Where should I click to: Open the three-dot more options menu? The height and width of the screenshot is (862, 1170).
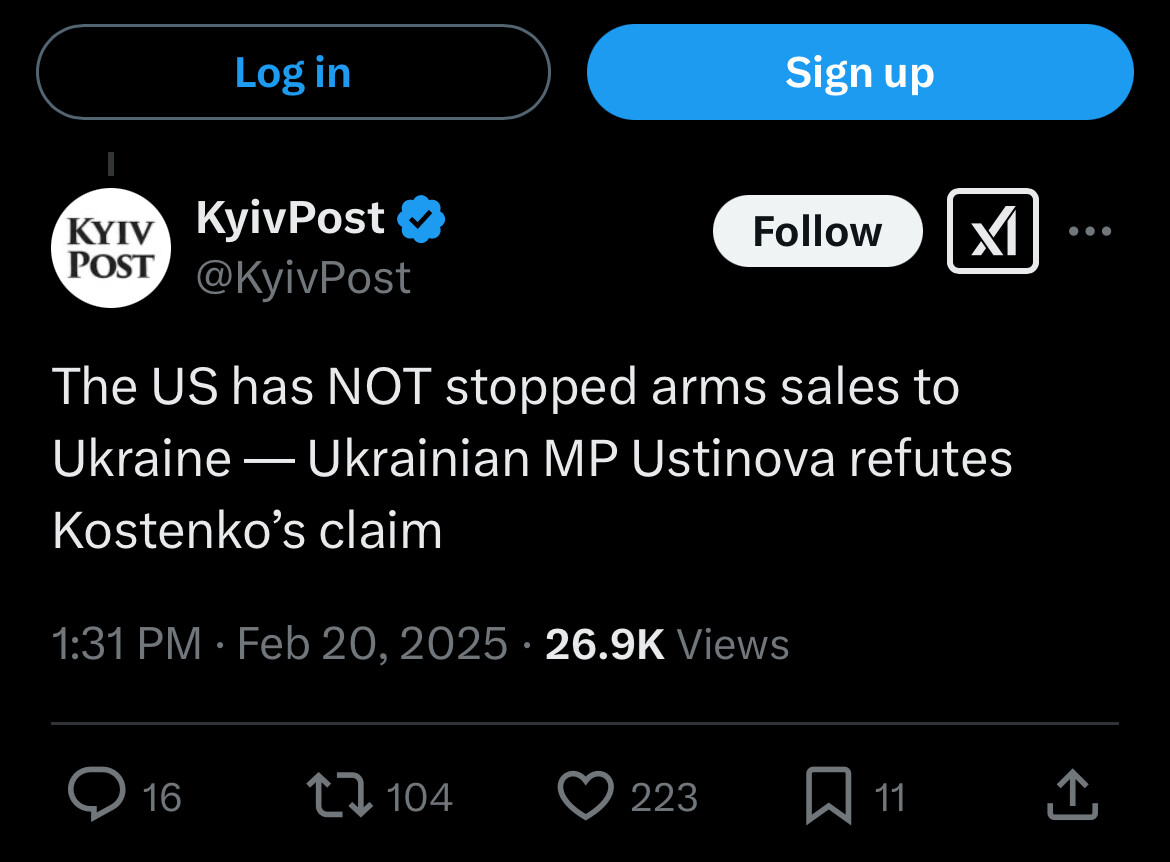pyautogui.click(x=1089, y=231)
